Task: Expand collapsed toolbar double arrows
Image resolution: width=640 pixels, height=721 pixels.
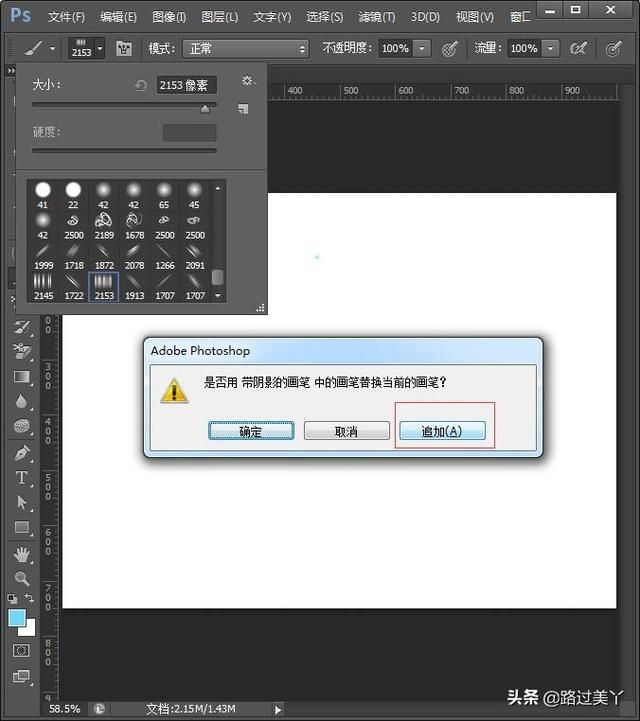Action: [x=11, y=71]
